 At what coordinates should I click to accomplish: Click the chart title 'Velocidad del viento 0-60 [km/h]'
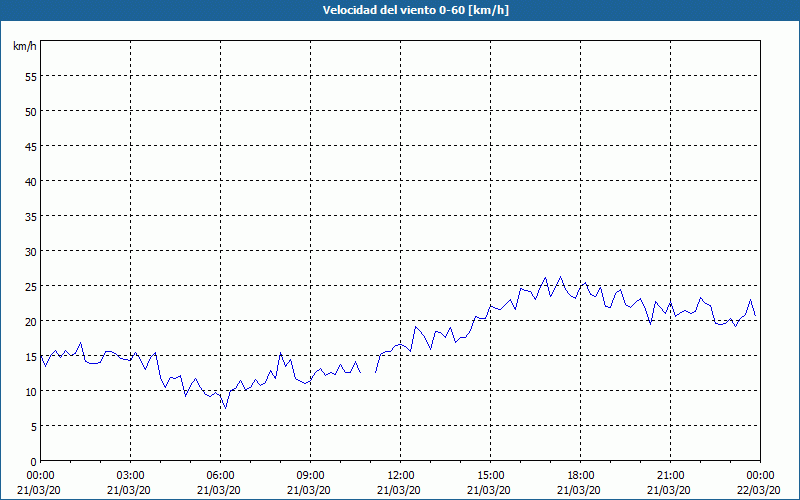[416, 10]
